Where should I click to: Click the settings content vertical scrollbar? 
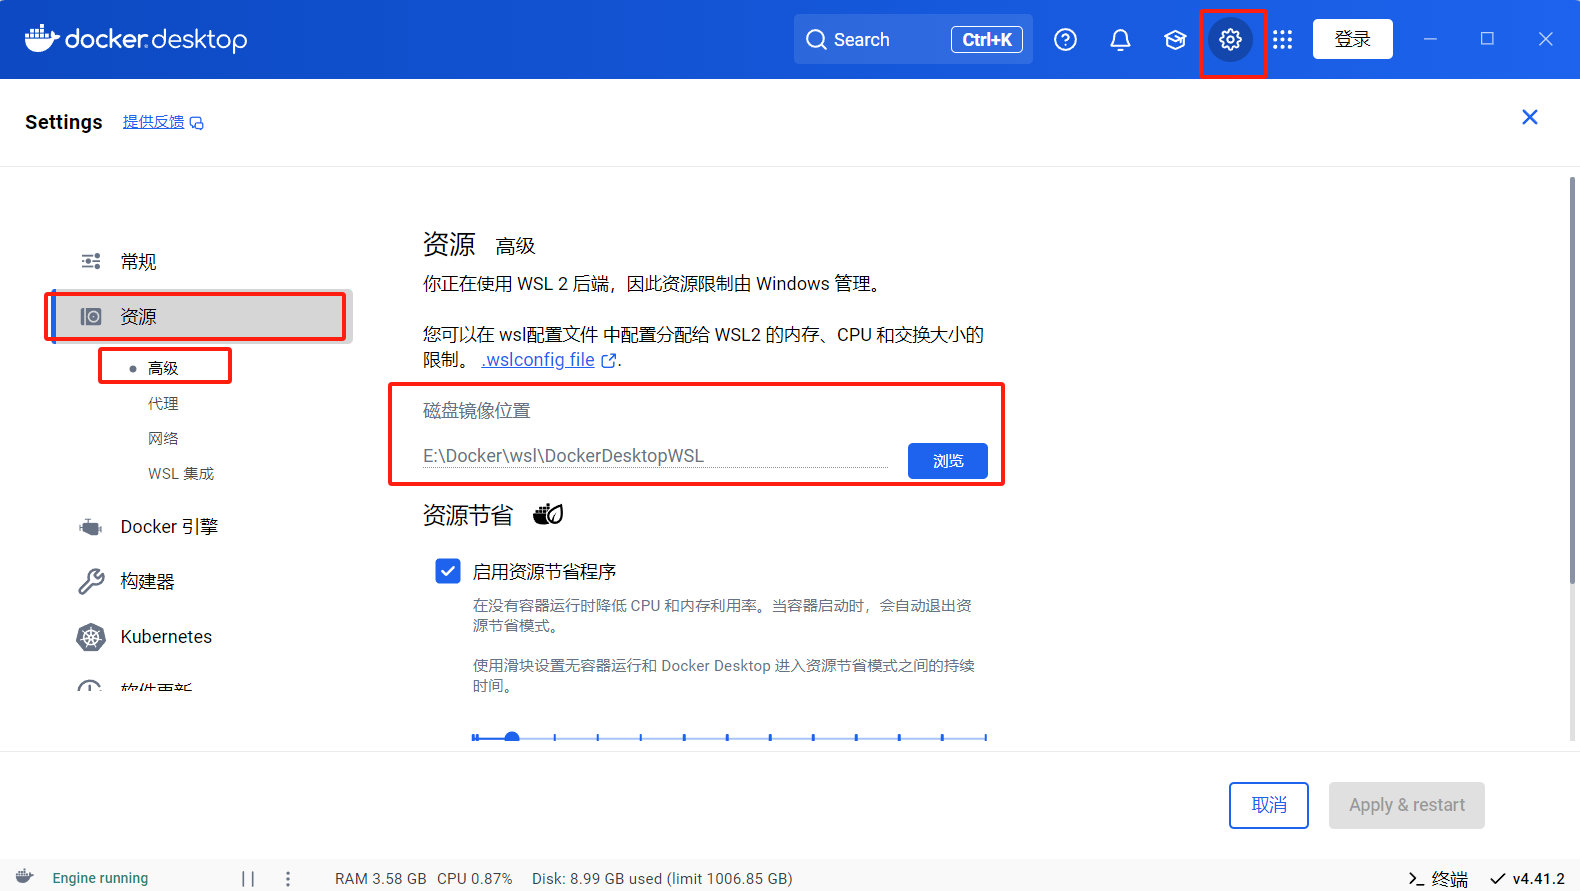point(1572,380)
